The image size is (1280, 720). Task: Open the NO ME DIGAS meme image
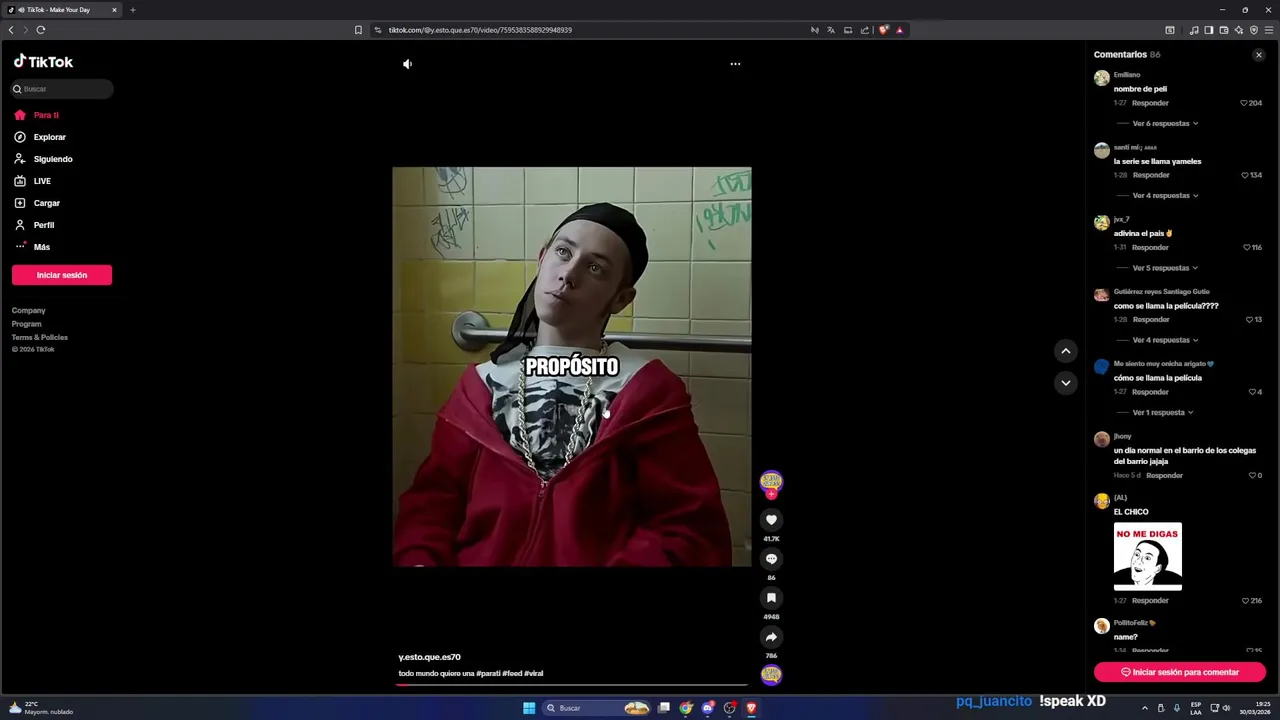1148,556
